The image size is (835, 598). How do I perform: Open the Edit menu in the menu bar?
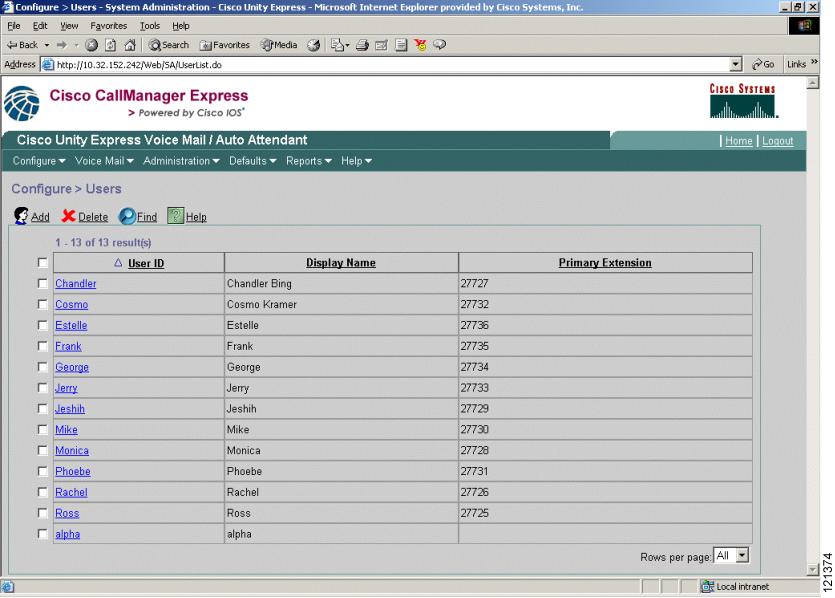tap(40, 26)
